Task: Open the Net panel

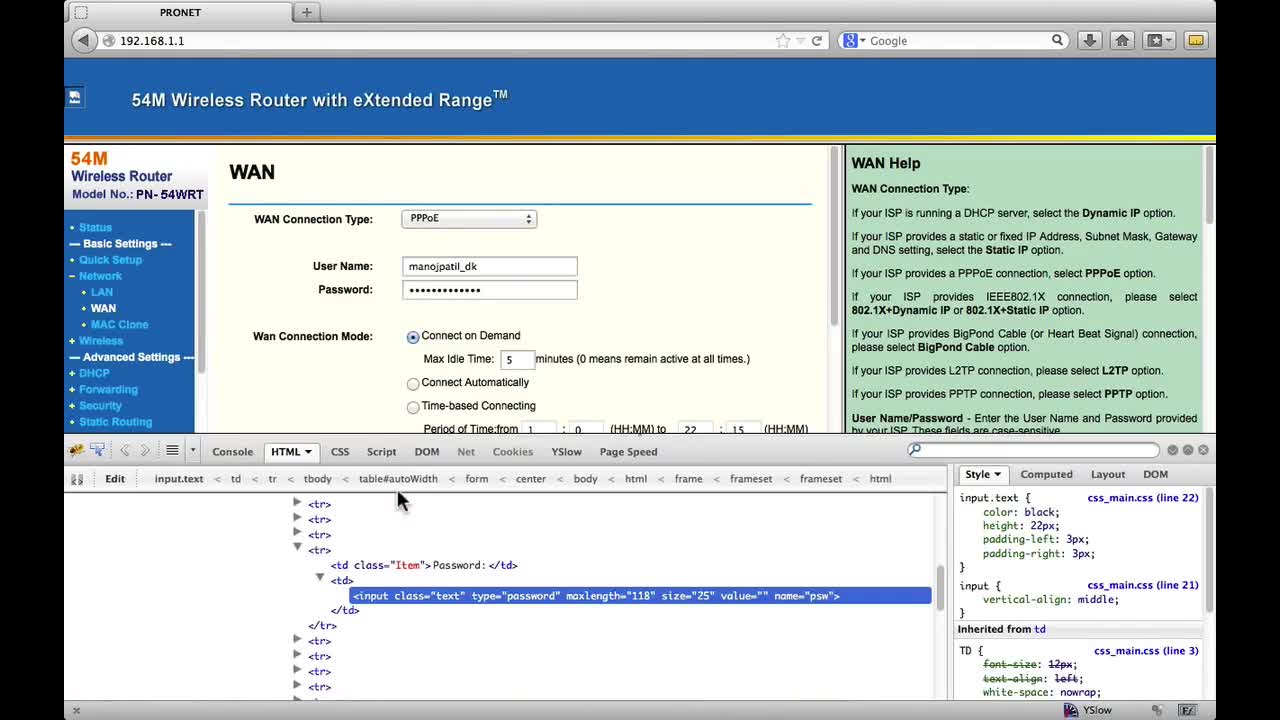Action: point(466,452)
